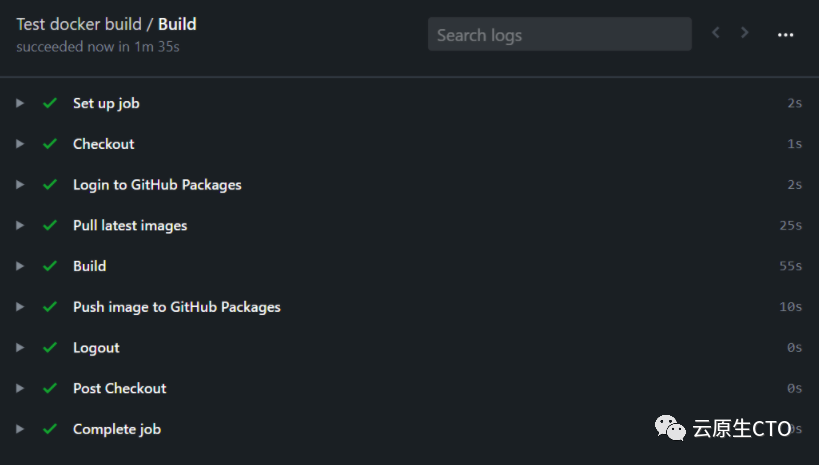The image size is (819, 465).
Task: Click the 55s duration of Build step
Action: click(790, 266)
